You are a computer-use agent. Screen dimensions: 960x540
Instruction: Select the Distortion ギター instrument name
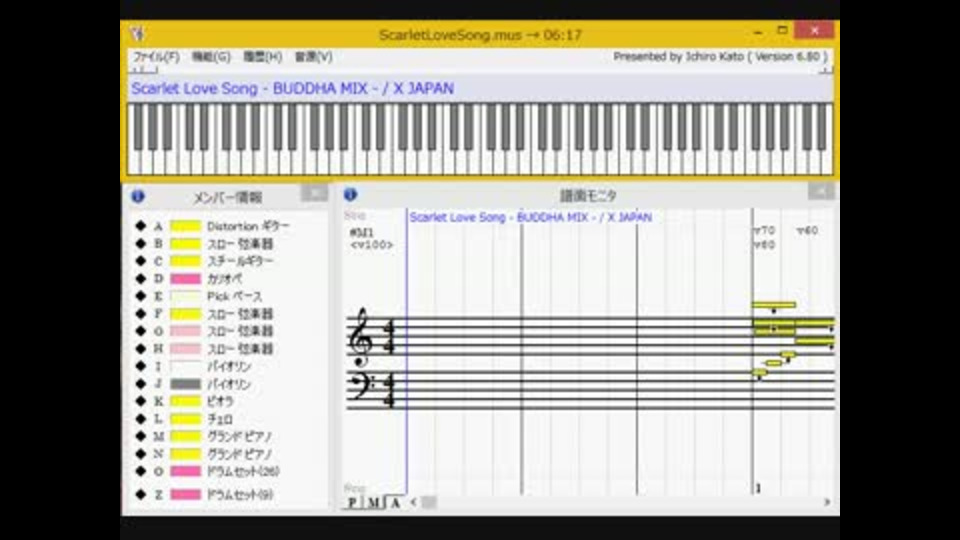(x=247, y=226)
